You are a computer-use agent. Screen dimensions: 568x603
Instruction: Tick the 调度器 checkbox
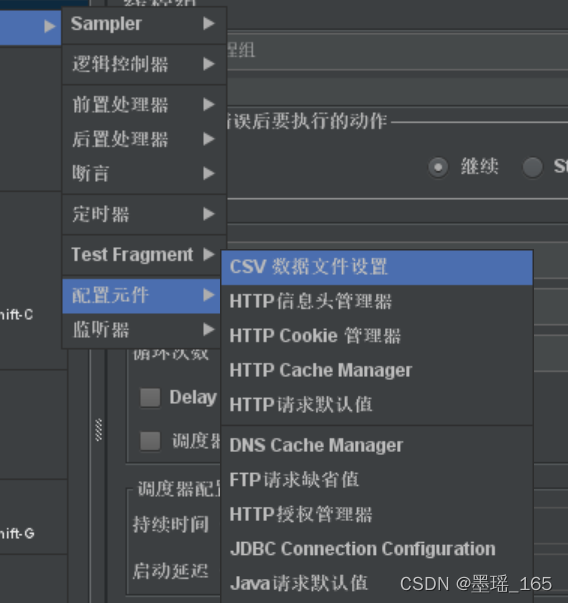pyautogui.click(x=150, y=441)
